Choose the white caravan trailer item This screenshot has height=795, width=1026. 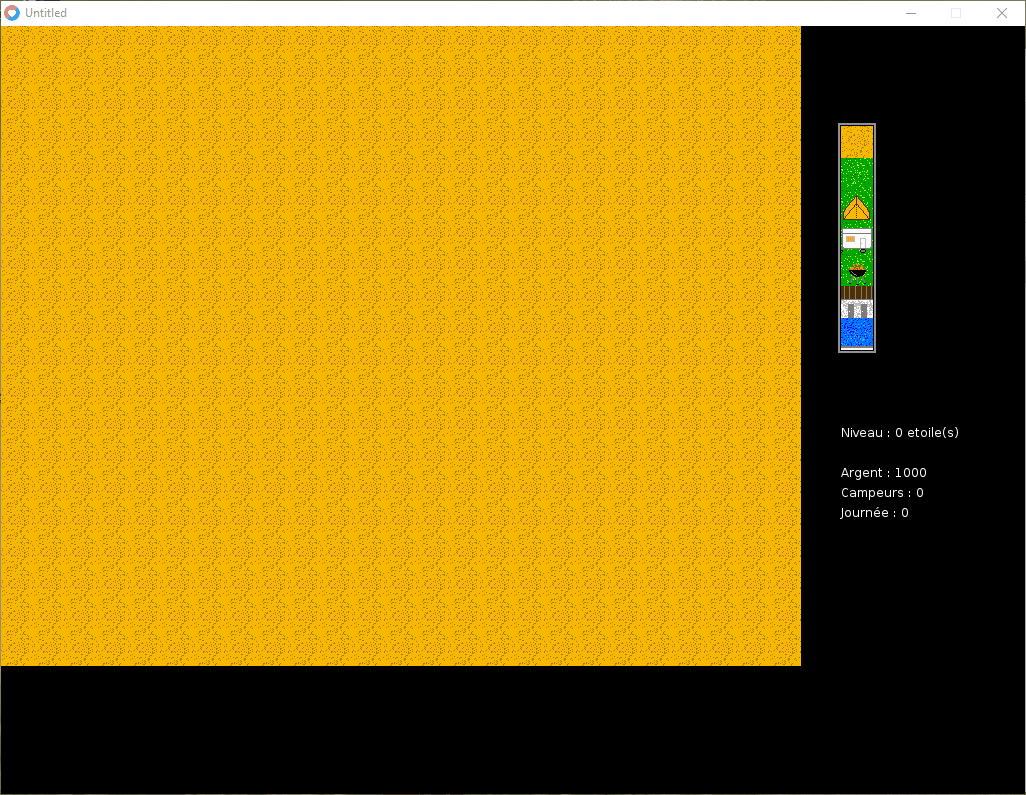(857, 239)
